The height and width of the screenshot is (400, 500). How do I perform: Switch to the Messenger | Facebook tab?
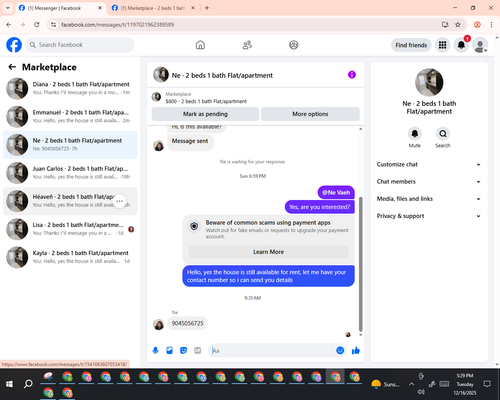60,8
